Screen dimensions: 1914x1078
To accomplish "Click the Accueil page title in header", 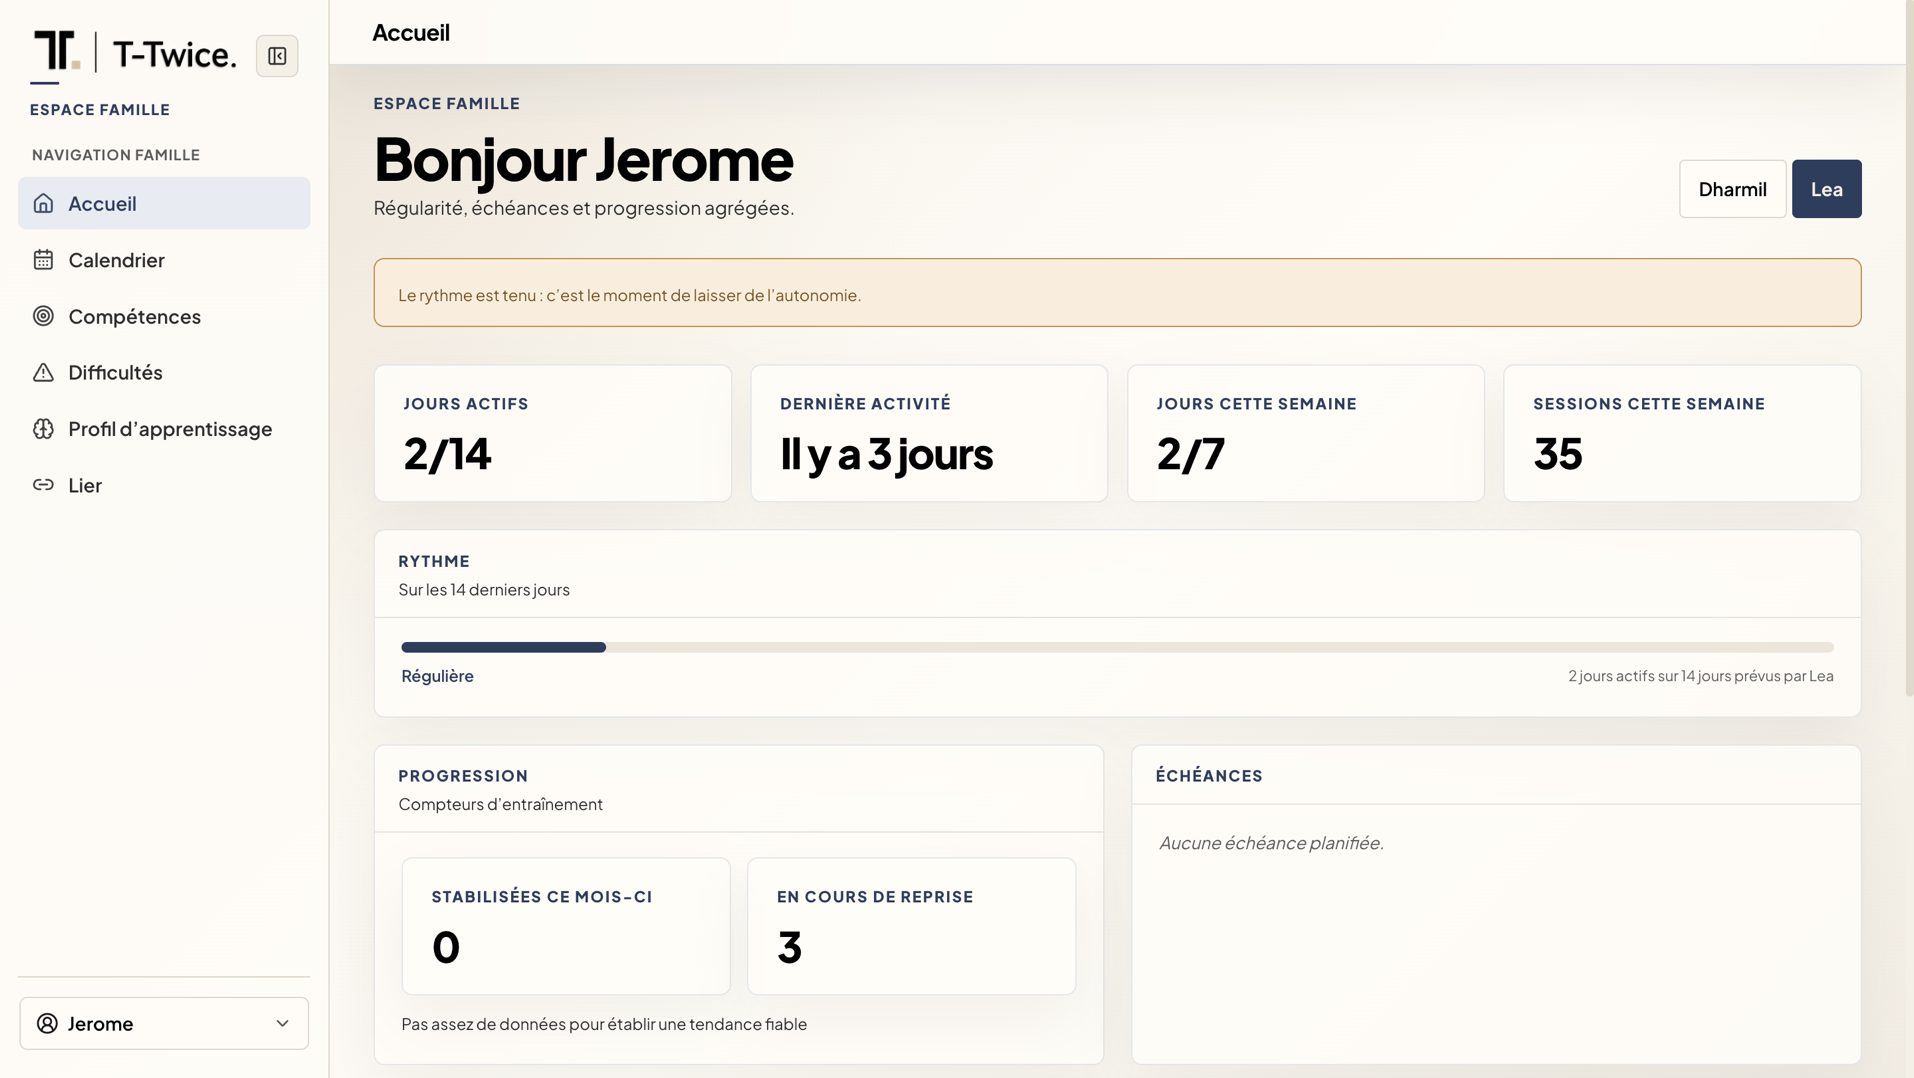I will coord(411,32).
